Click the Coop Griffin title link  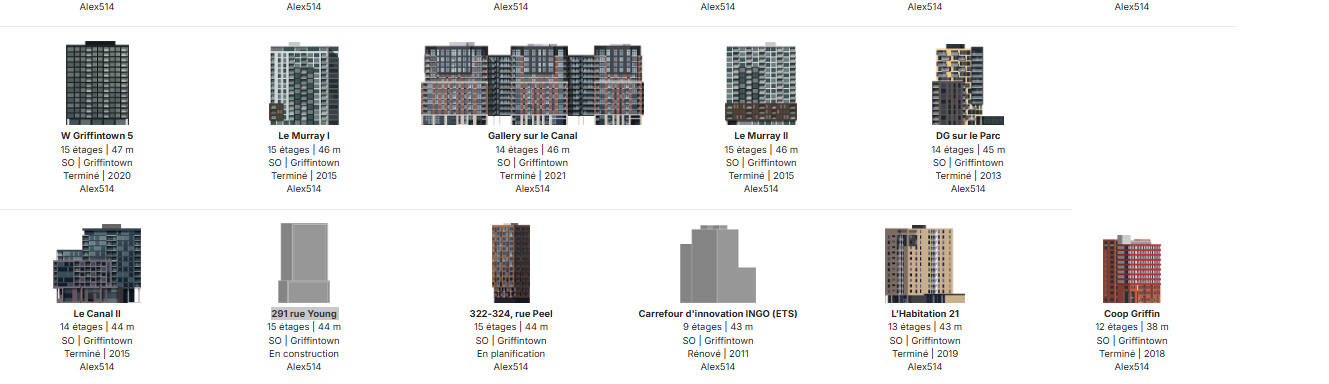coord(1132,314)
